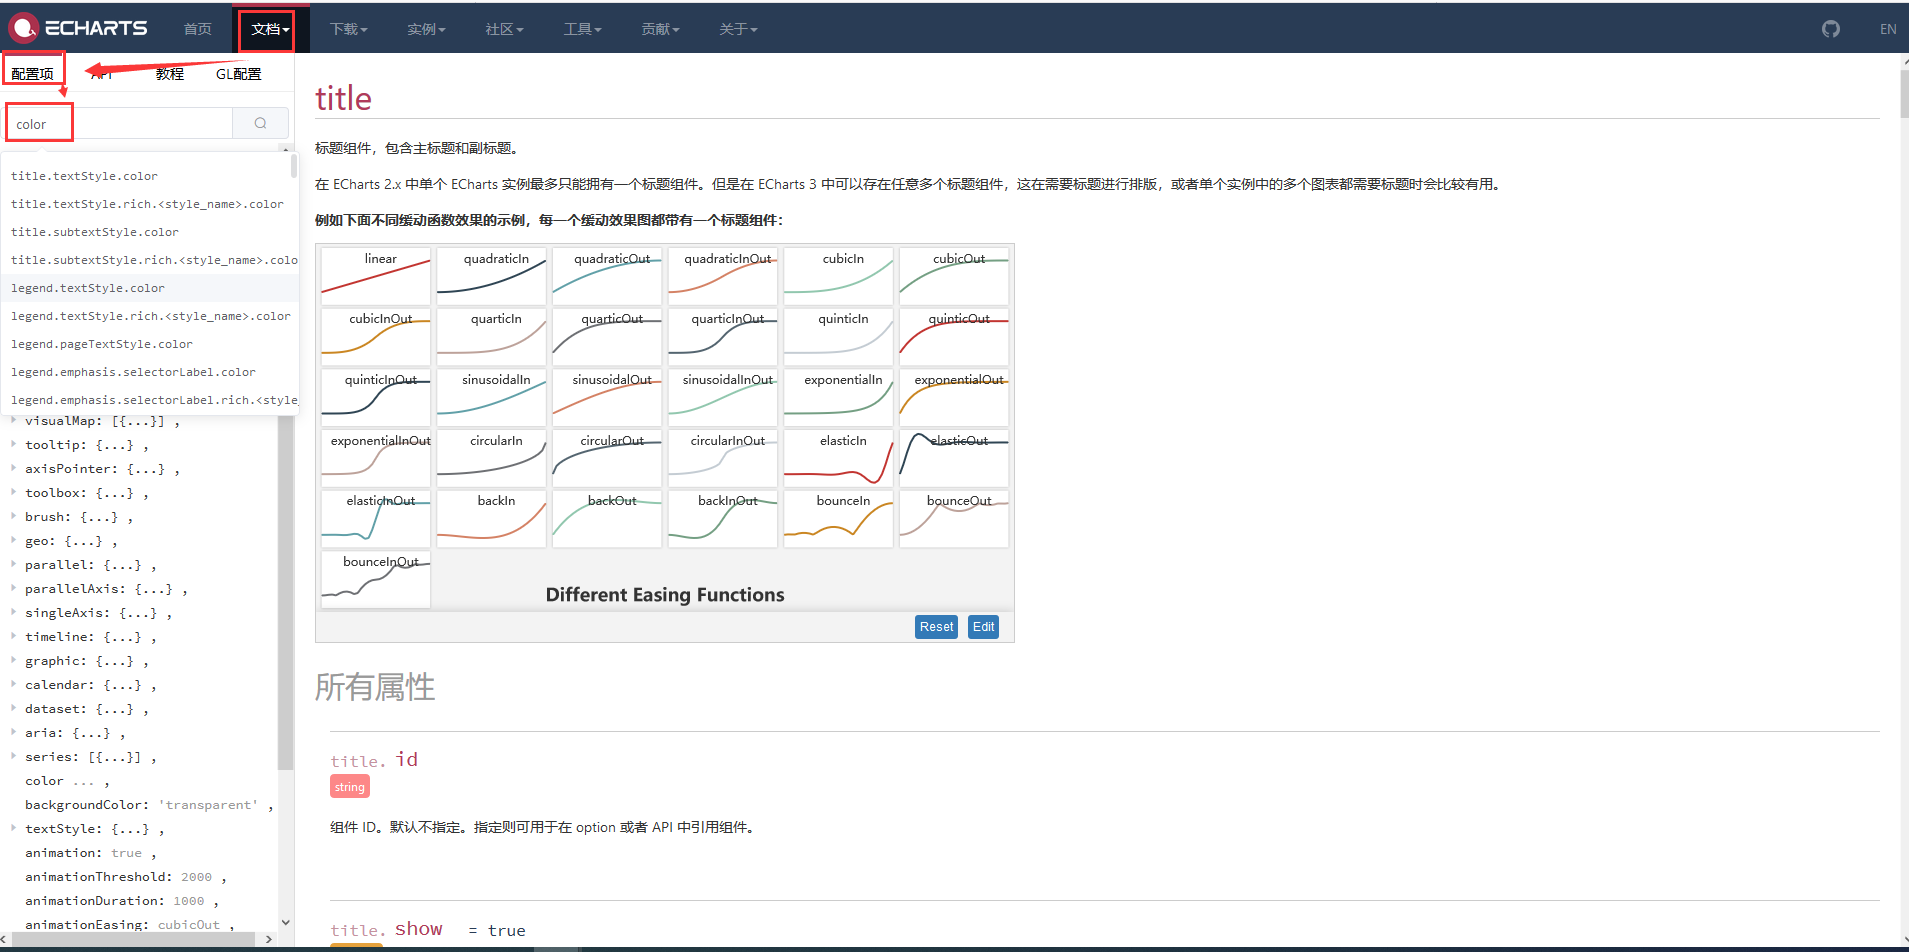Expand the timeline tree node
The image size is (1909, 952).
click(13, 636)
